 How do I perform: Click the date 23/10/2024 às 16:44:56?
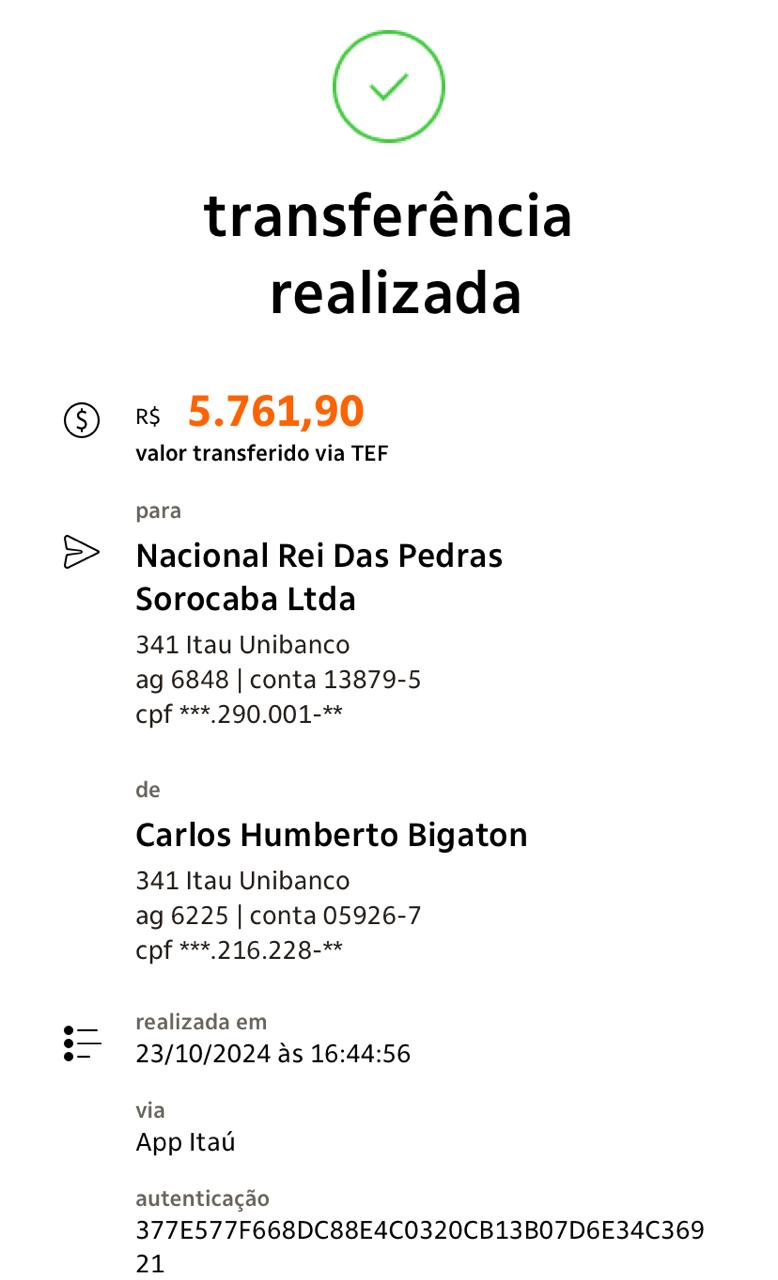(x=273, y=1053)
